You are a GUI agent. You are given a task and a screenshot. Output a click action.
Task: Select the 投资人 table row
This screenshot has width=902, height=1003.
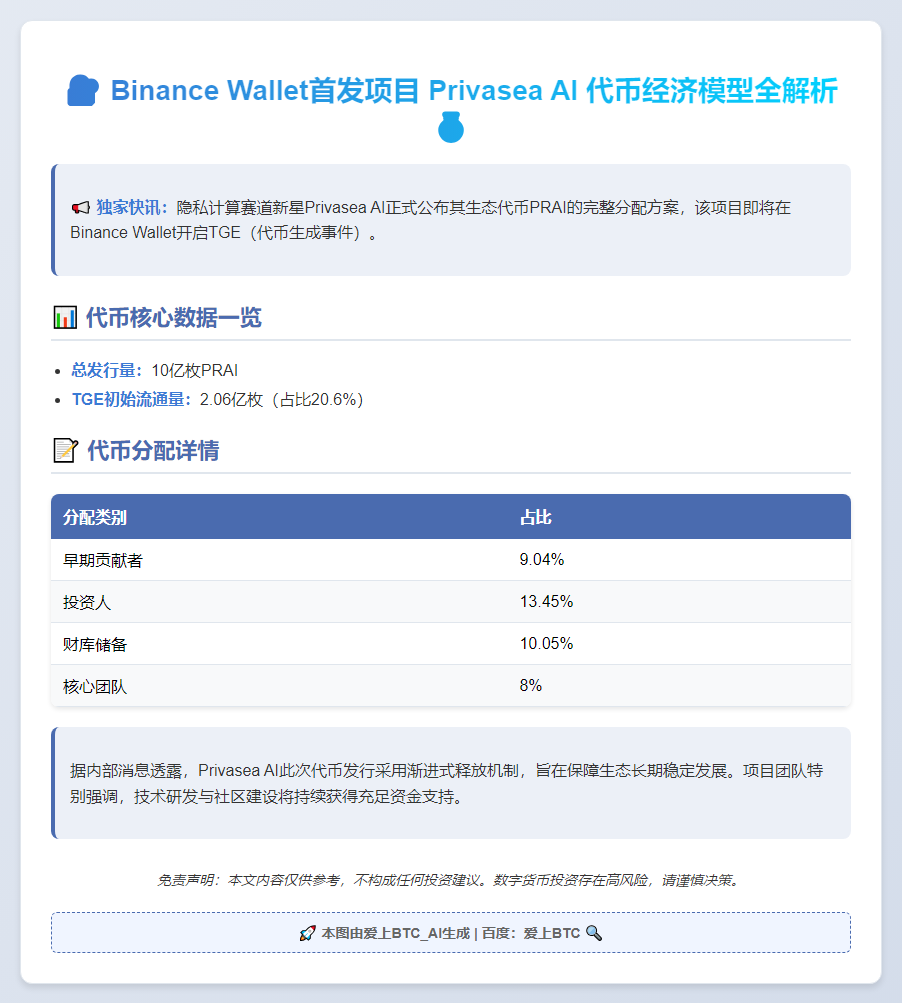450,602
